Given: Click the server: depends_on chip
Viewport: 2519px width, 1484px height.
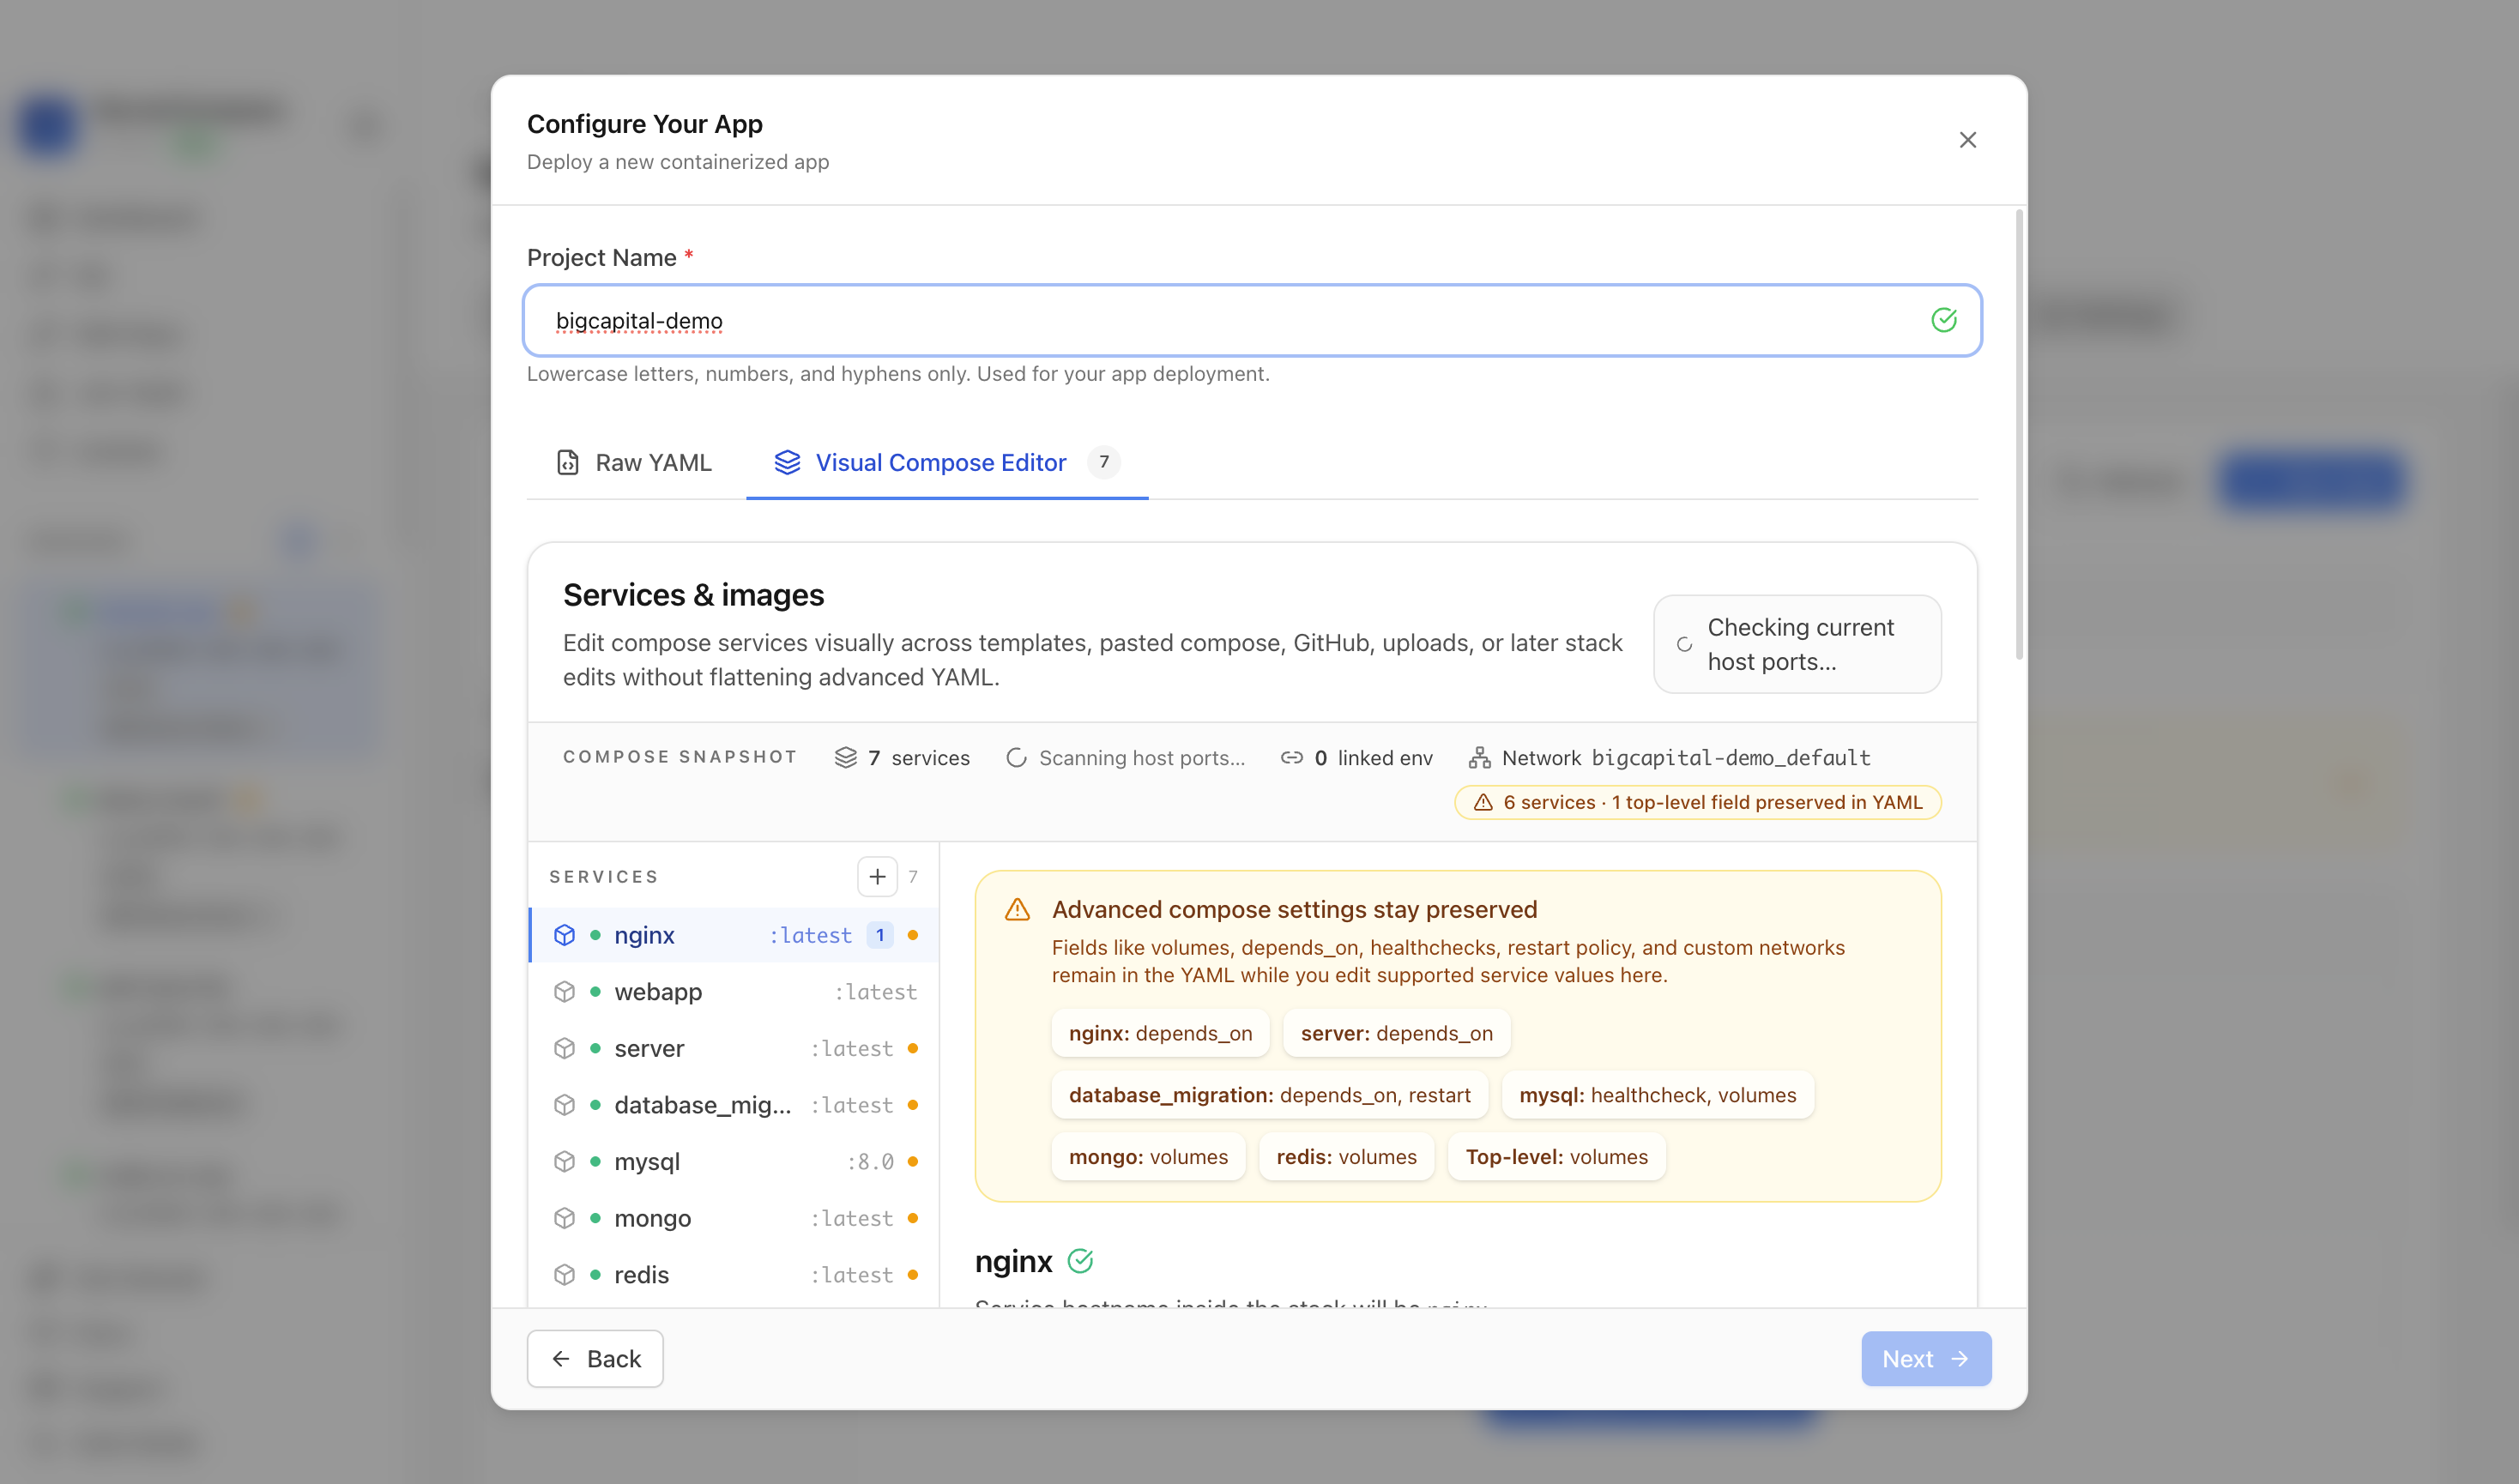Looking at the screenshot, I should [1396, 1033].
